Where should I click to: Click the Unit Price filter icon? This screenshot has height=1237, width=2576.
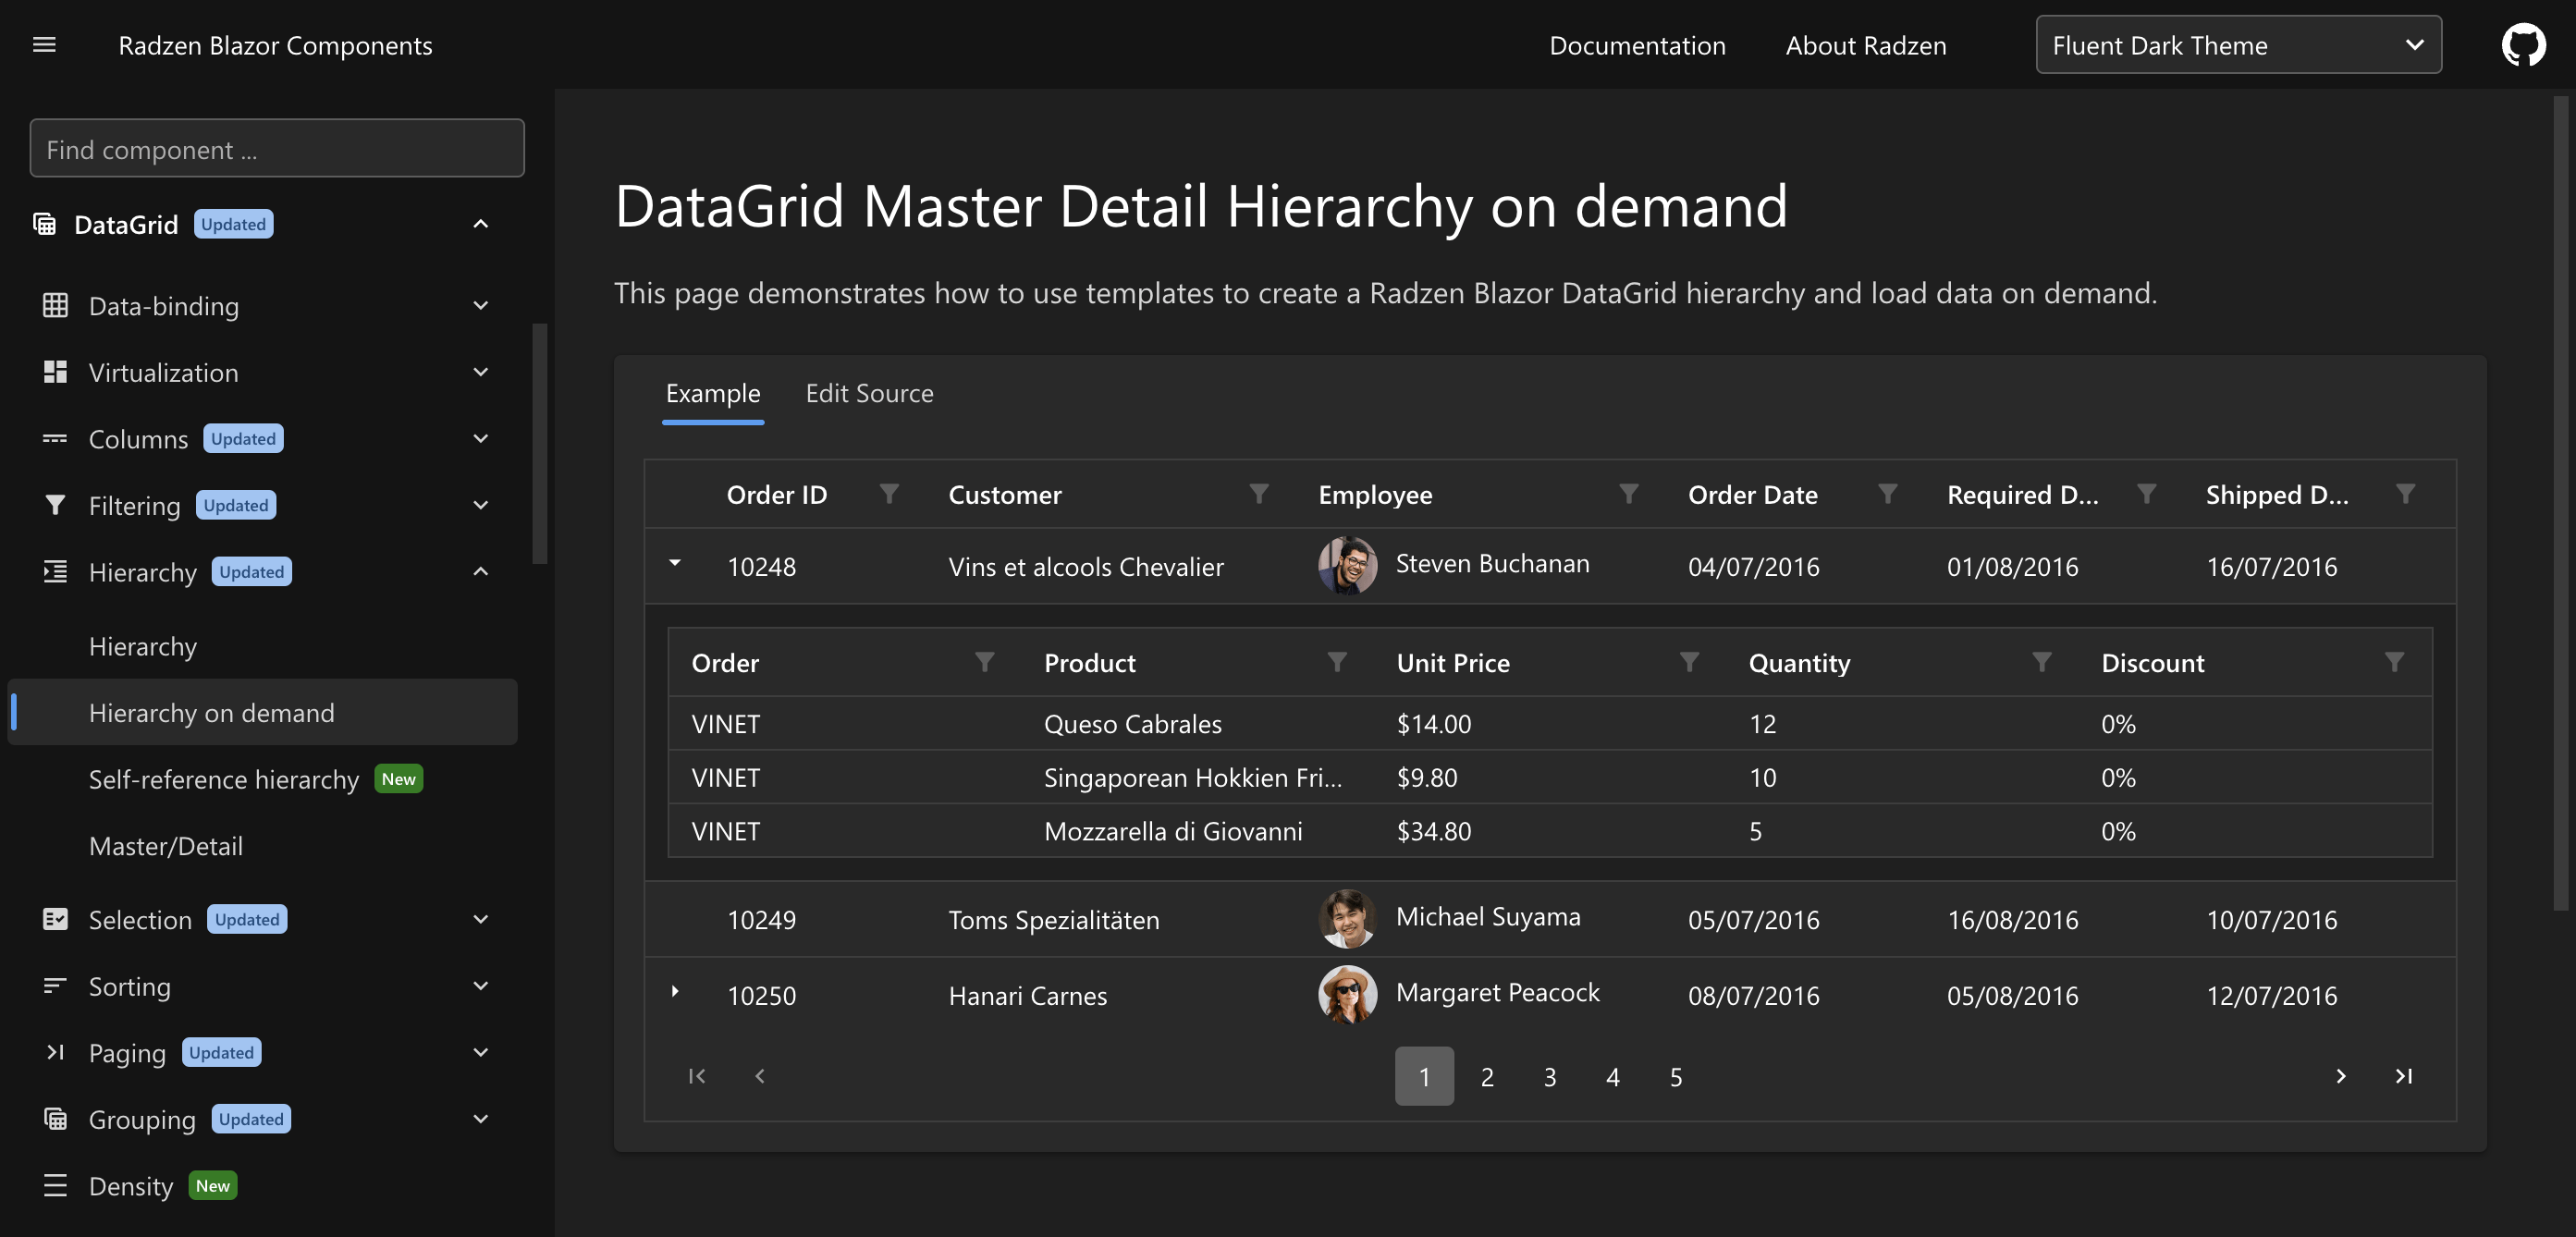pos(1690,662)
